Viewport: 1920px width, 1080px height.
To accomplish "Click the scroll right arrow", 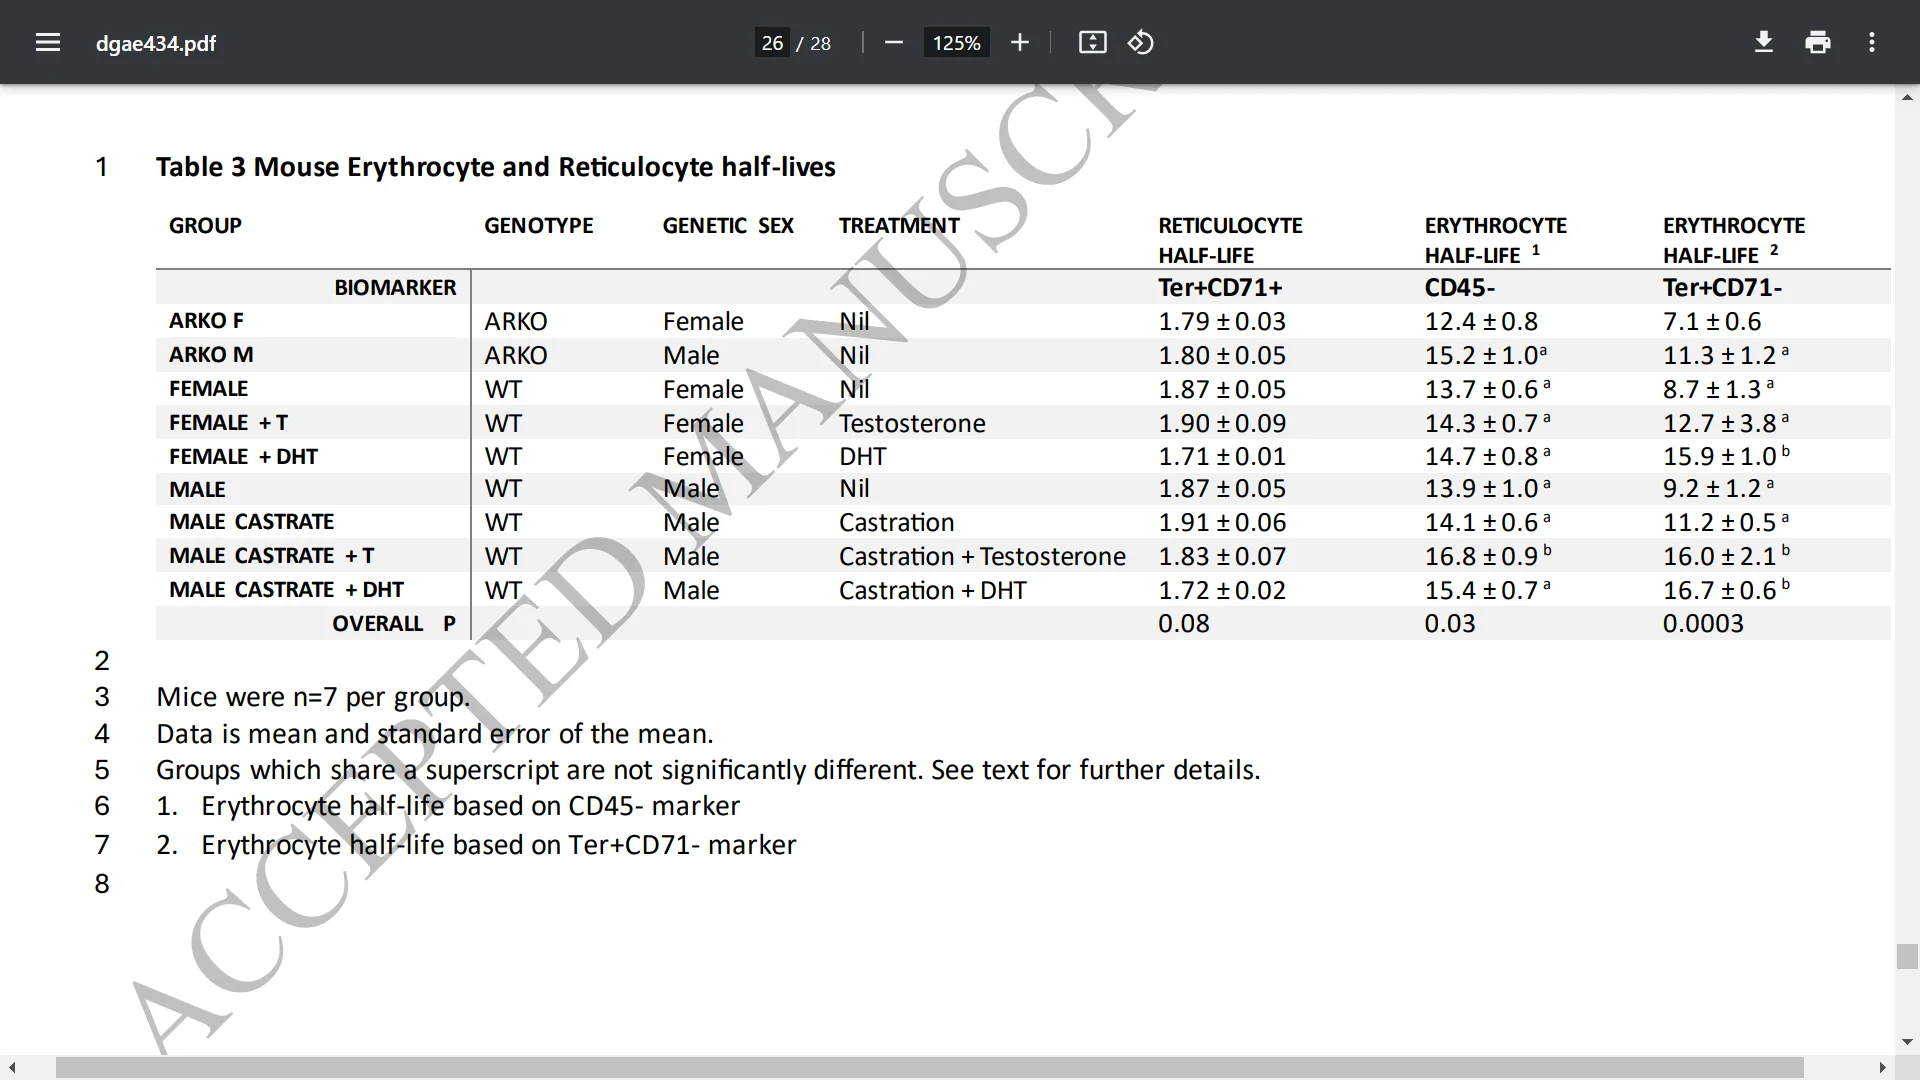I will point(1882,1067).
